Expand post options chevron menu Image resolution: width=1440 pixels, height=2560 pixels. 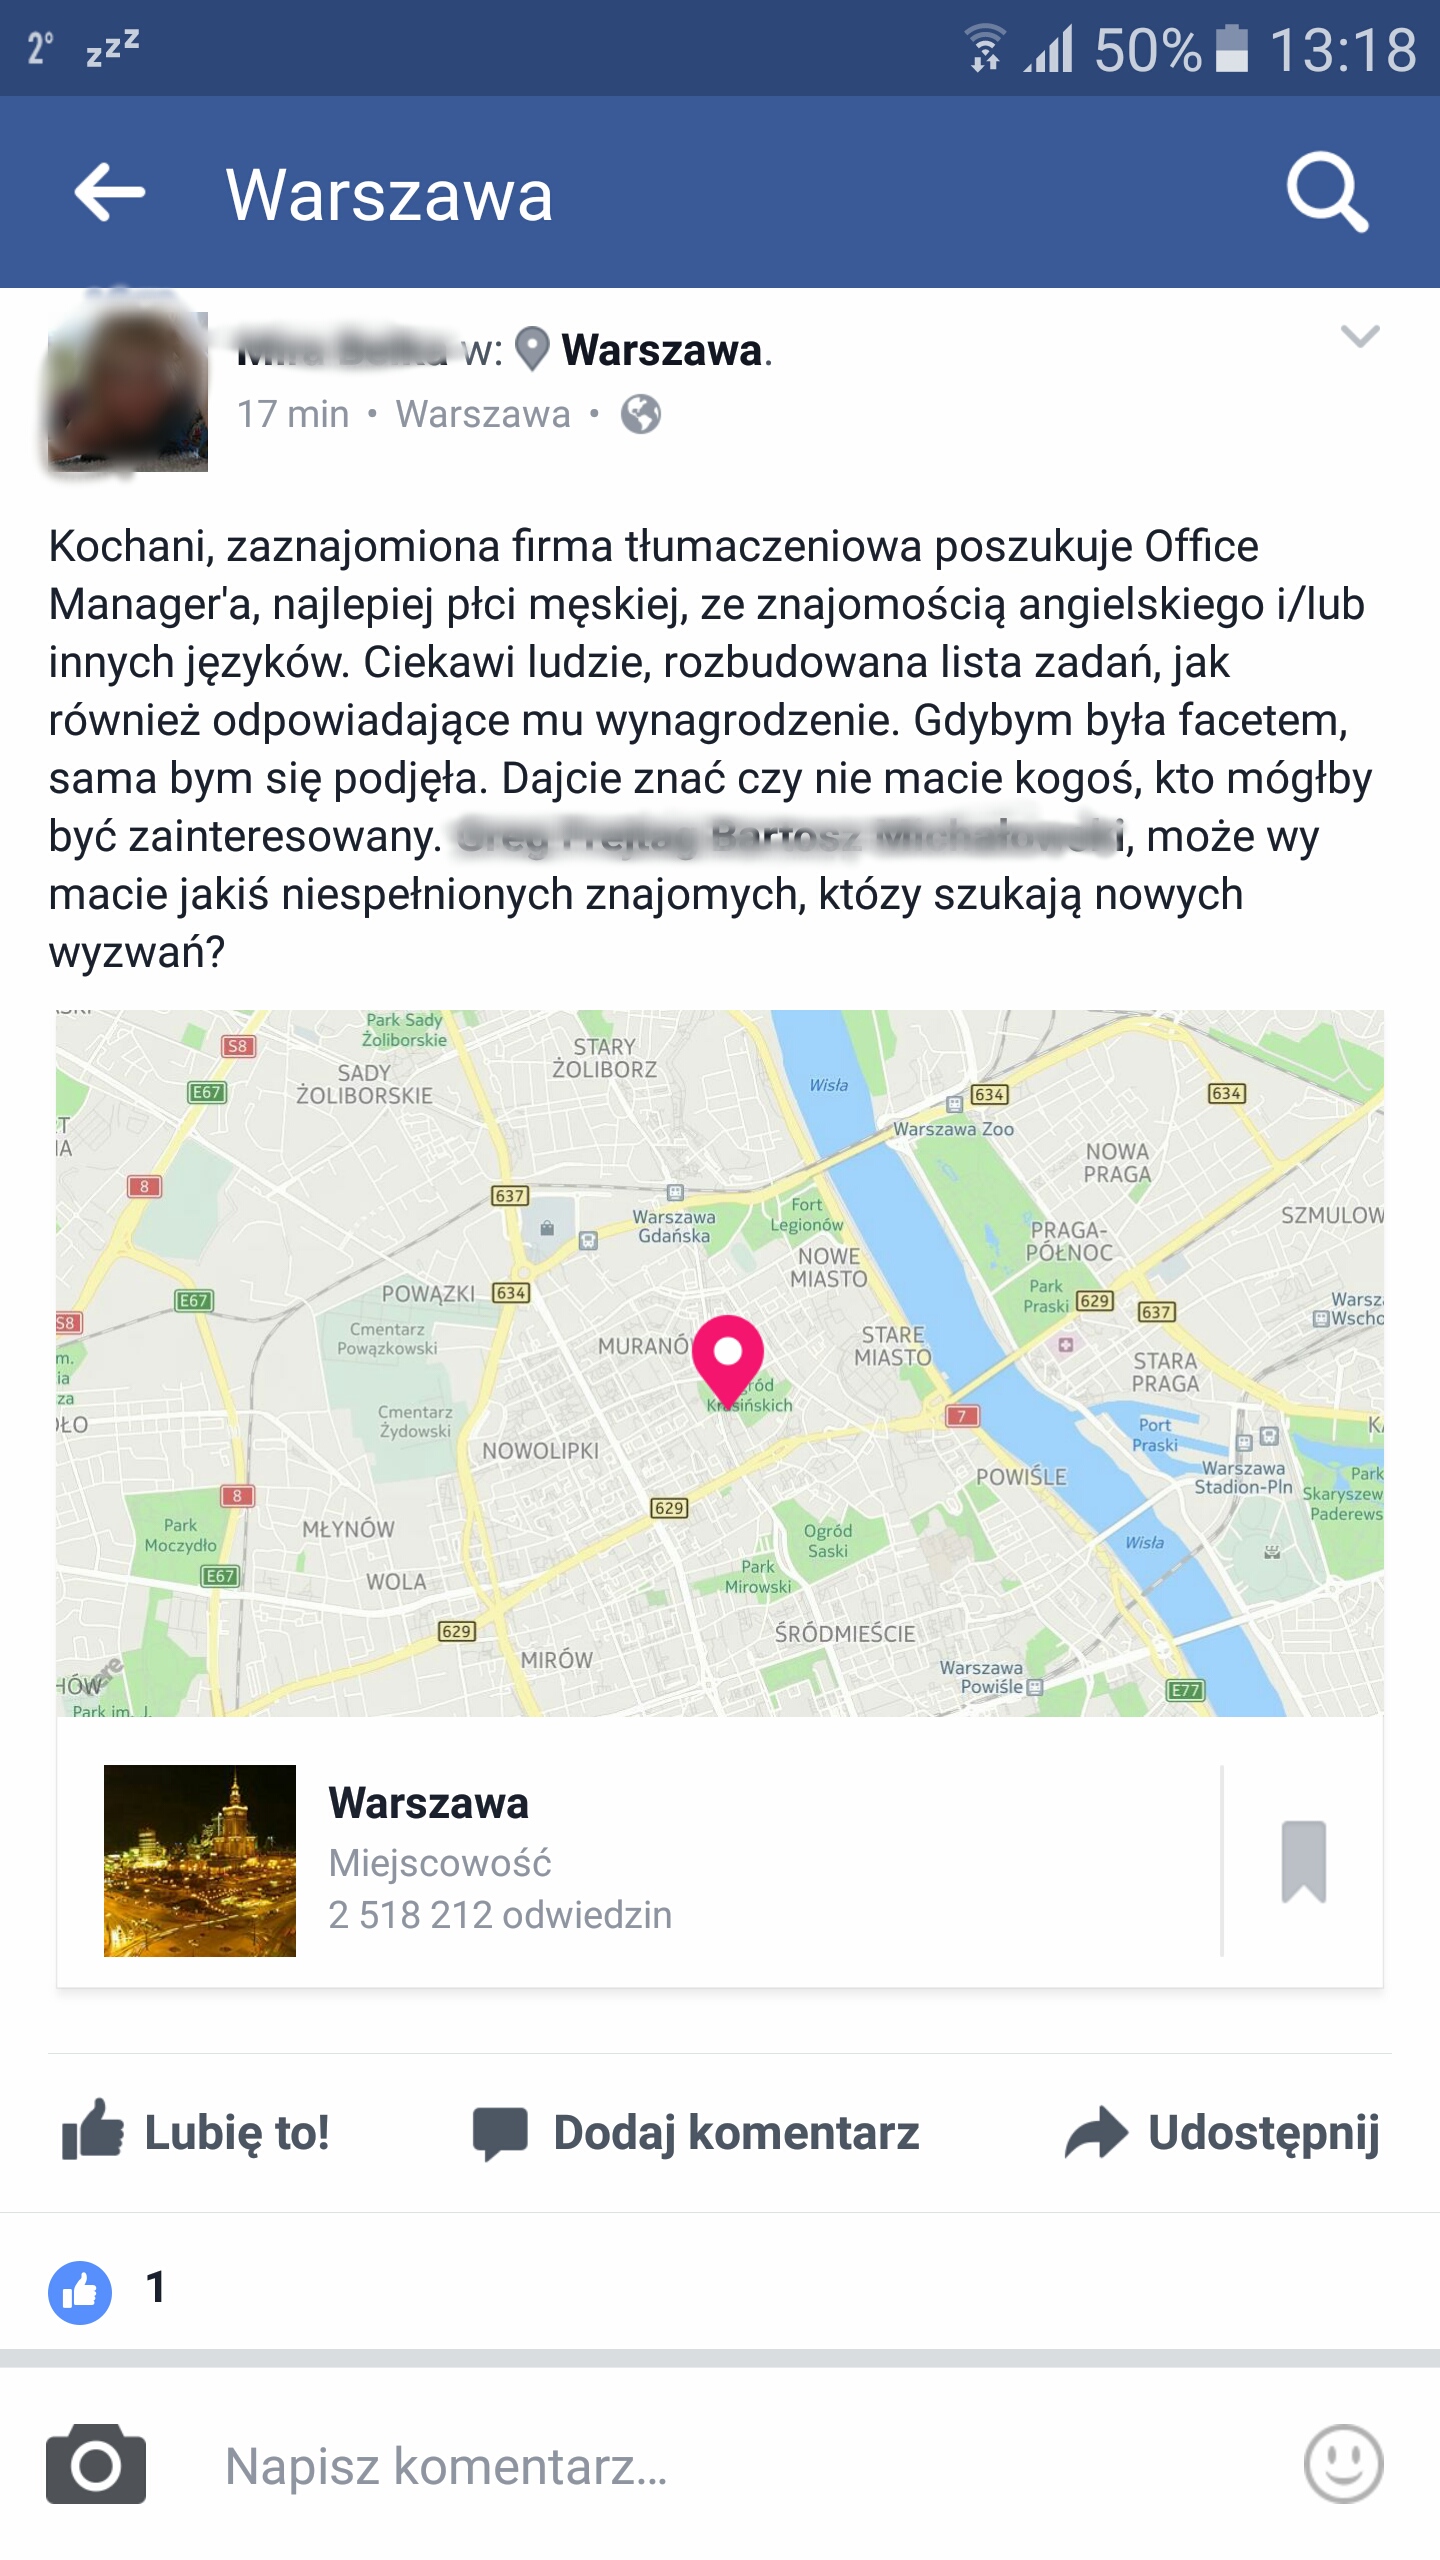coord(1360,336)
